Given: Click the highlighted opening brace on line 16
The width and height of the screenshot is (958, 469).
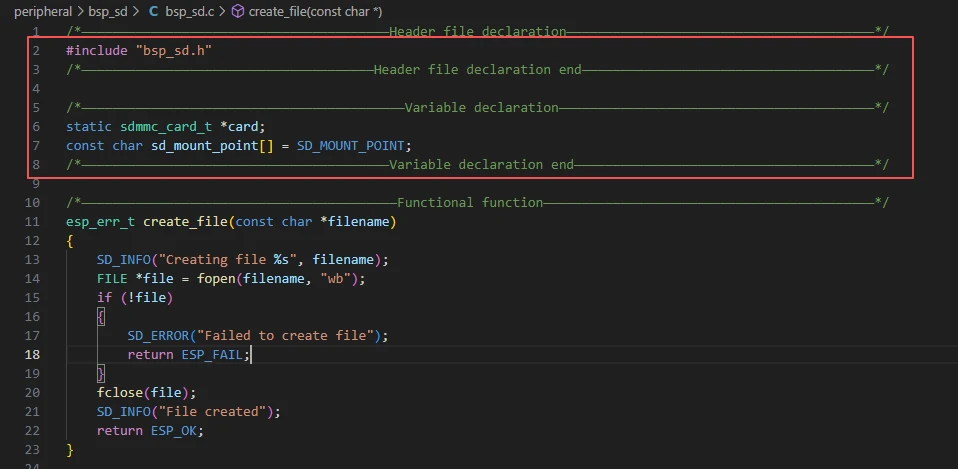Looking at the screenshot, I should click(101, 316).
